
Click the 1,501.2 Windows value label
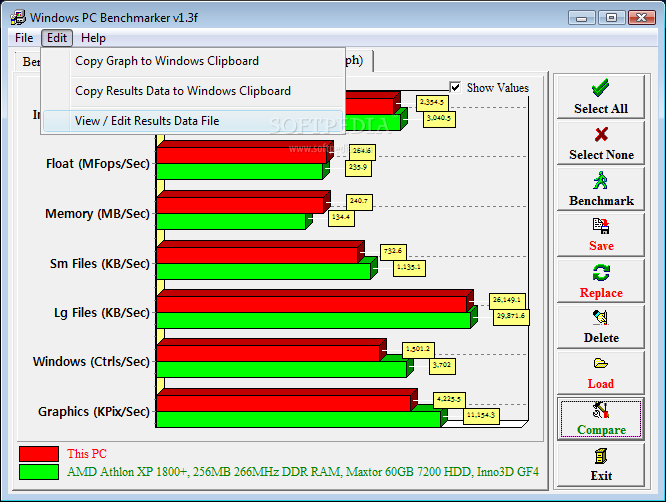click(418, 350)
